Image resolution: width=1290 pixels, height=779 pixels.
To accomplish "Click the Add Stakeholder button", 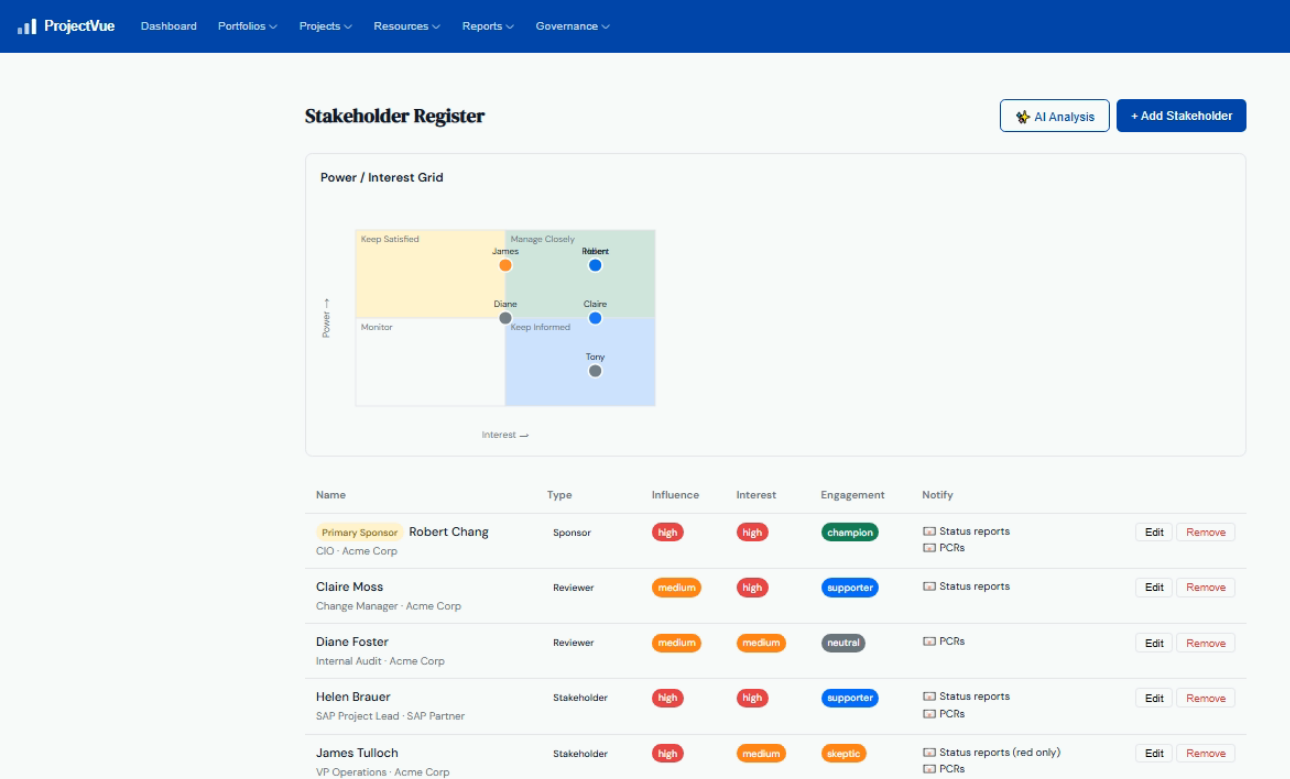I will click(x=1181, y=116).
